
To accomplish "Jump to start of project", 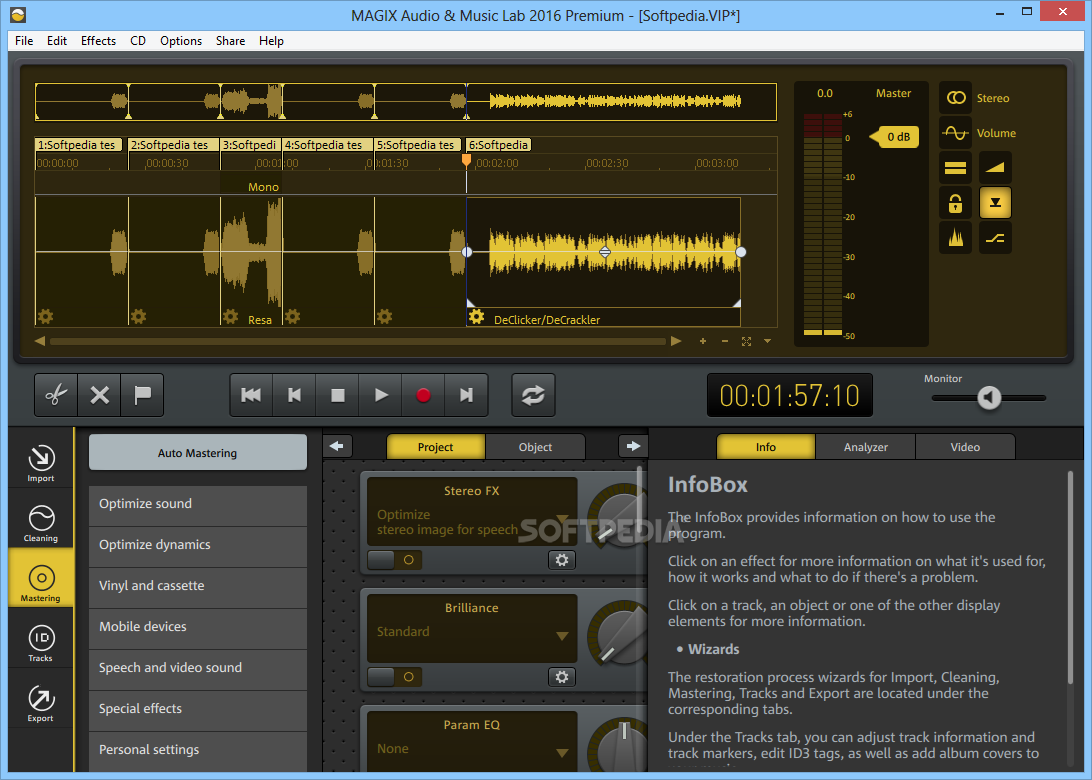I will (251, 395).
